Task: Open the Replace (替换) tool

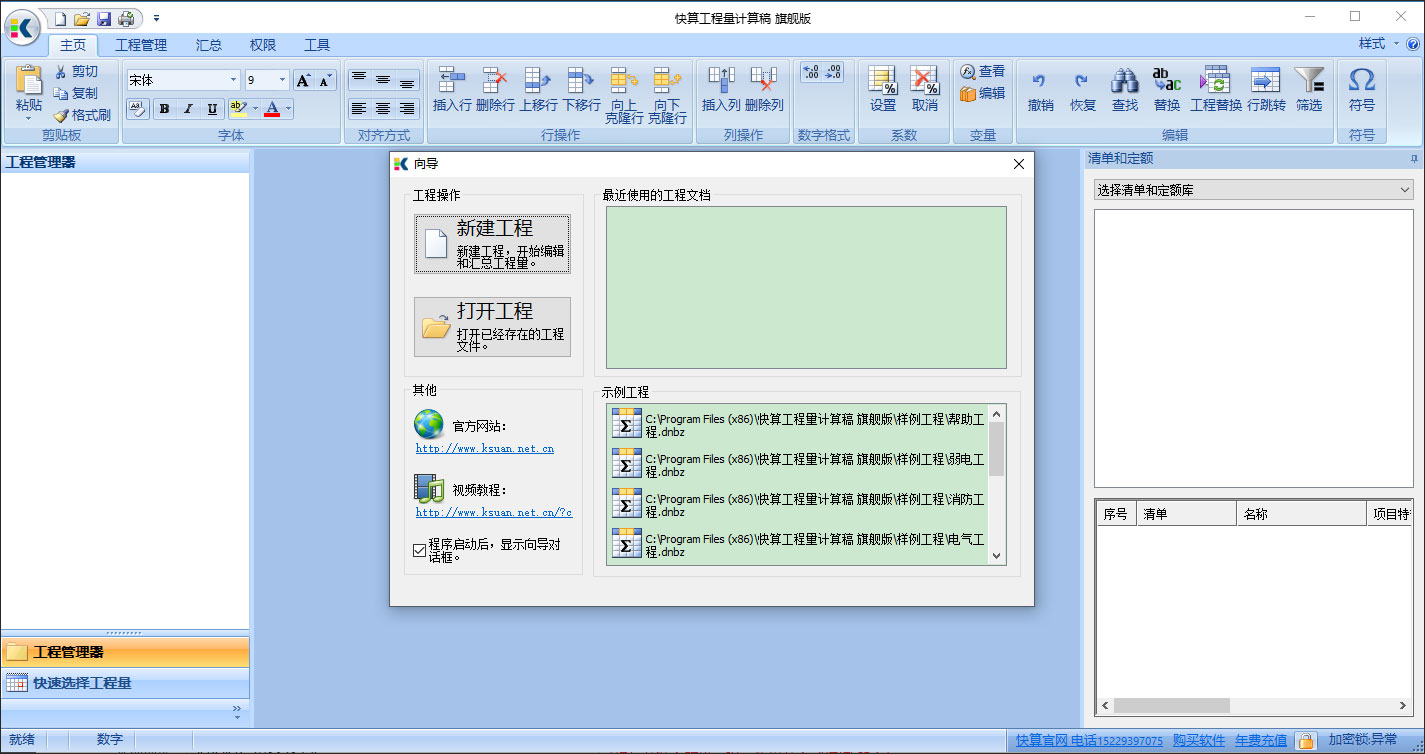Action: (1167, 80)
